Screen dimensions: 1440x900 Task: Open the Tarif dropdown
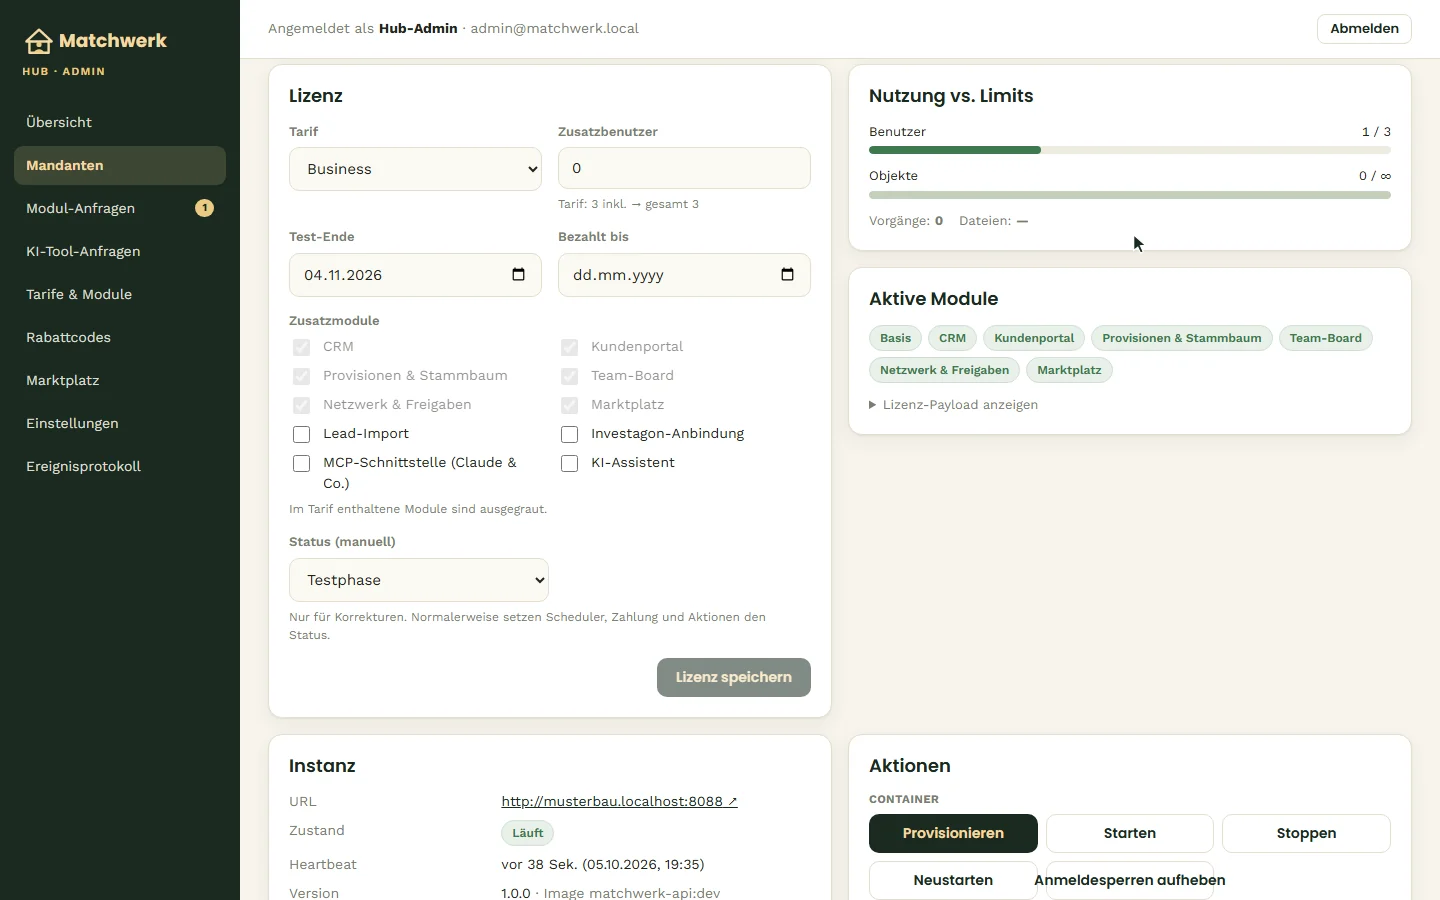415,169
